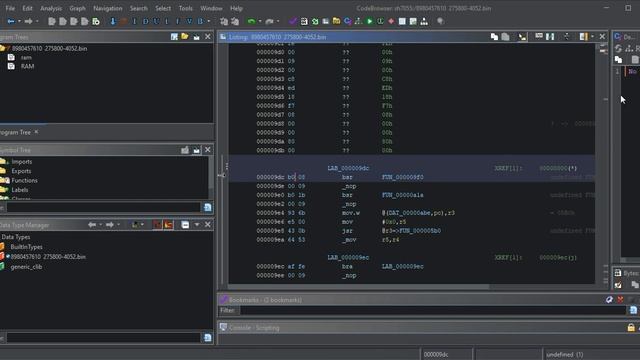Open the Decompiler window toolbar icon
This screenshot has height=360, width=640.
pyautogui.click(x=347, y=21)
